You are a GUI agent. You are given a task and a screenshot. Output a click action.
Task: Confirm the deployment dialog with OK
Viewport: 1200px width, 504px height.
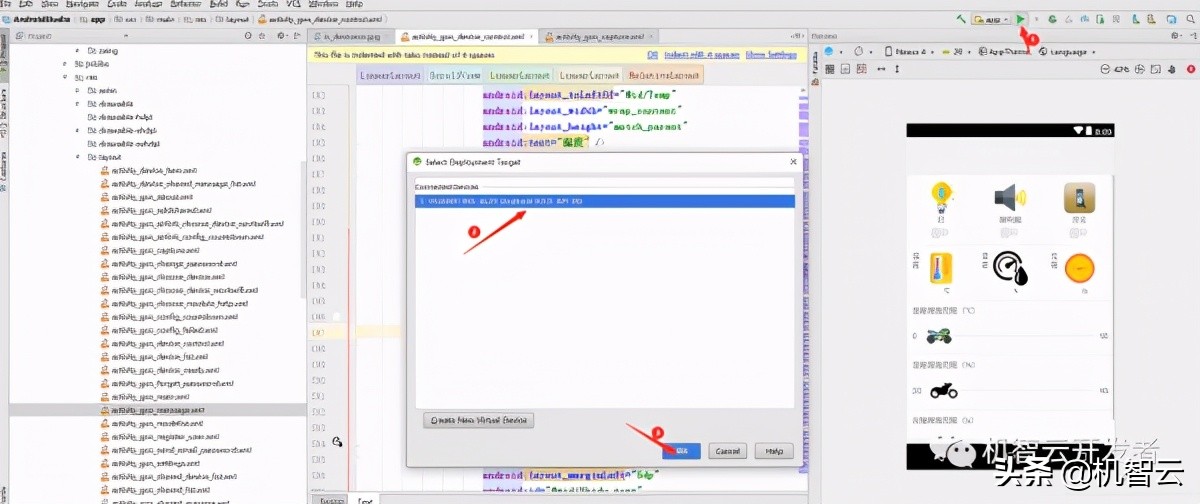681,451
